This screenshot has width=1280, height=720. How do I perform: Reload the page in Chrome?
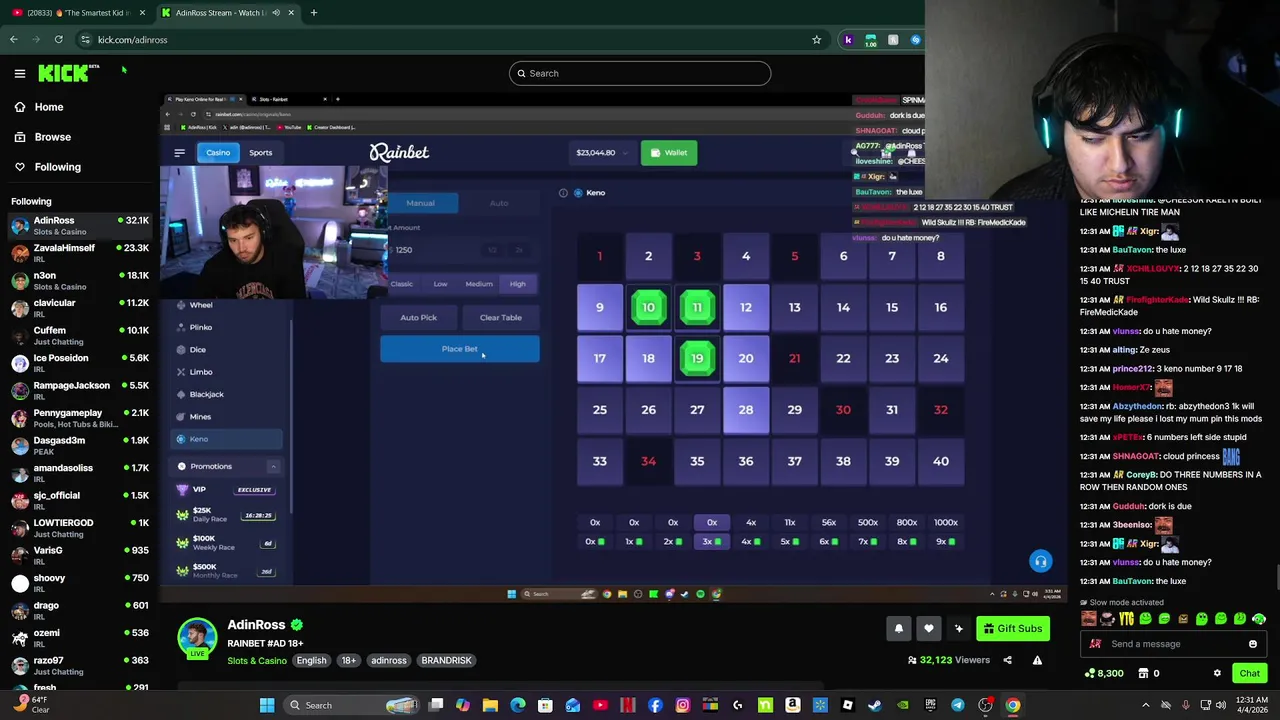tap(58, 40)
